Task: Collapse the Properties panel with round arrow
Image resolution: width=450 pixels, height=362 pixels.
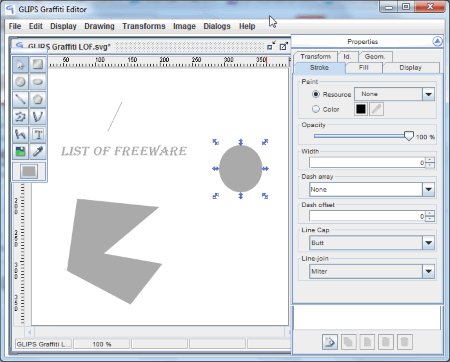Action: point(437,41)
